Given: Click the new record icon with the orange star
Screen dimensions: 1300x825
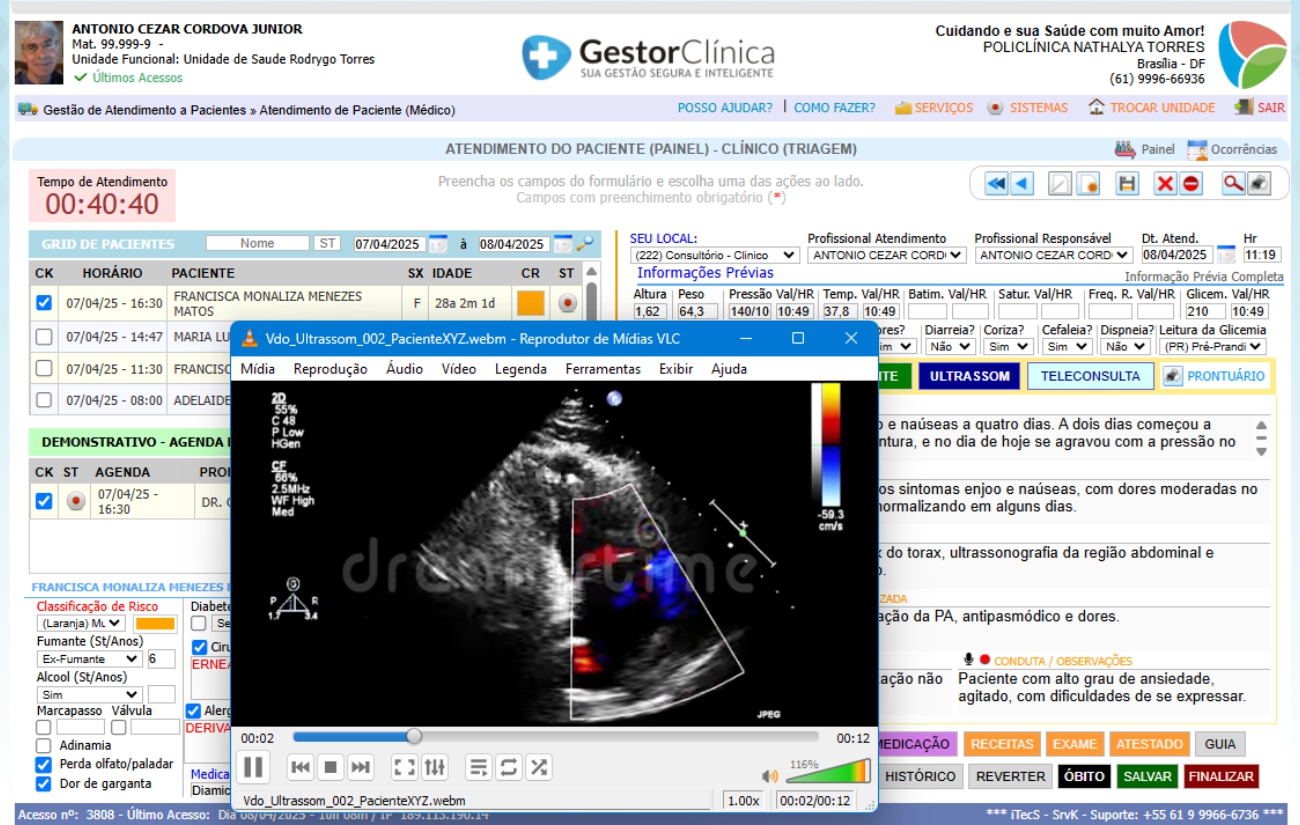Looking at the screenshot, I should [x=1090, y=184].
